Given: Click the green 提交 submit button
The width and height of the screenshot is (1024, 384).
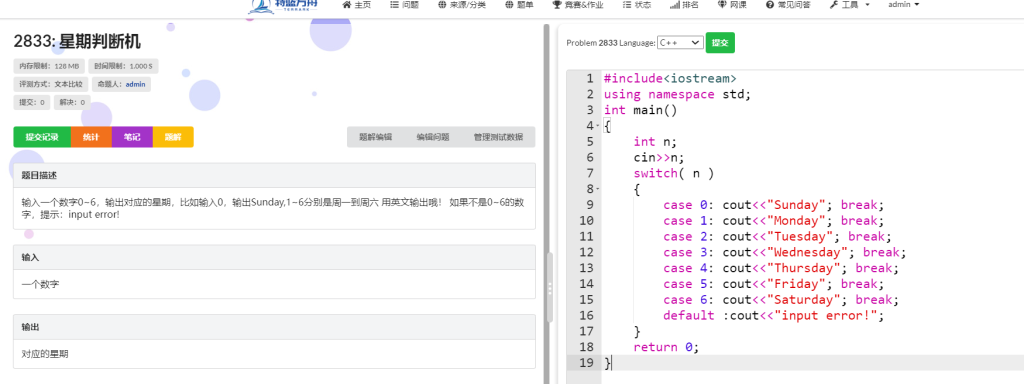Looking at the screenshot, I should tap(720, 42).
